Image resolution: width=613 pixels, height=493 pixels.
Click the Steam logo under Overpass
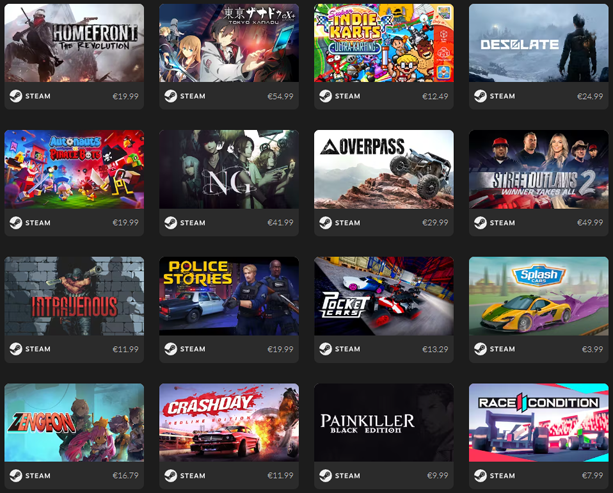click(x=325, y=222)
